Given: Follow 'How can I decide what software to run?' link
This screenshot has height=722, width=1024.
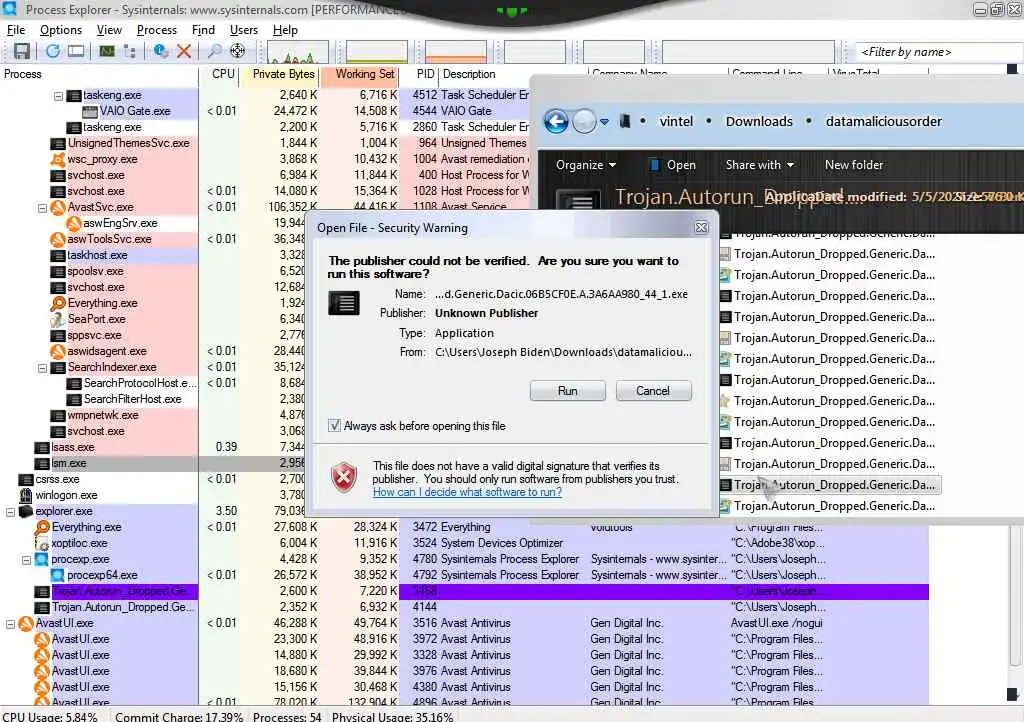Looking at the screenshot, I should 467,492.
